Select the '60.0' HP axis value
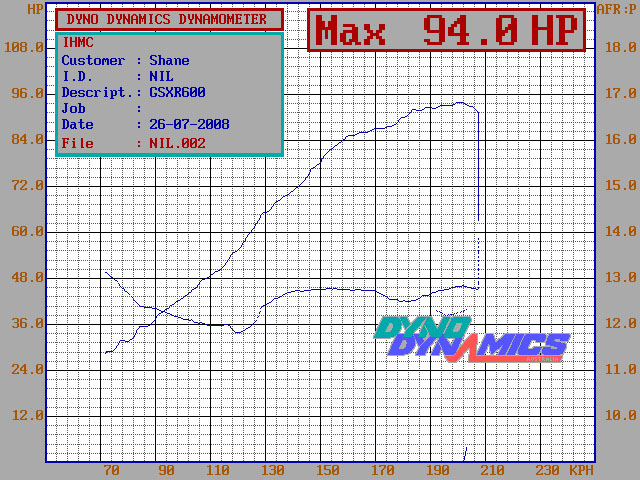The image size is (640, 480). pyautogui.click(x=27, y=231)
